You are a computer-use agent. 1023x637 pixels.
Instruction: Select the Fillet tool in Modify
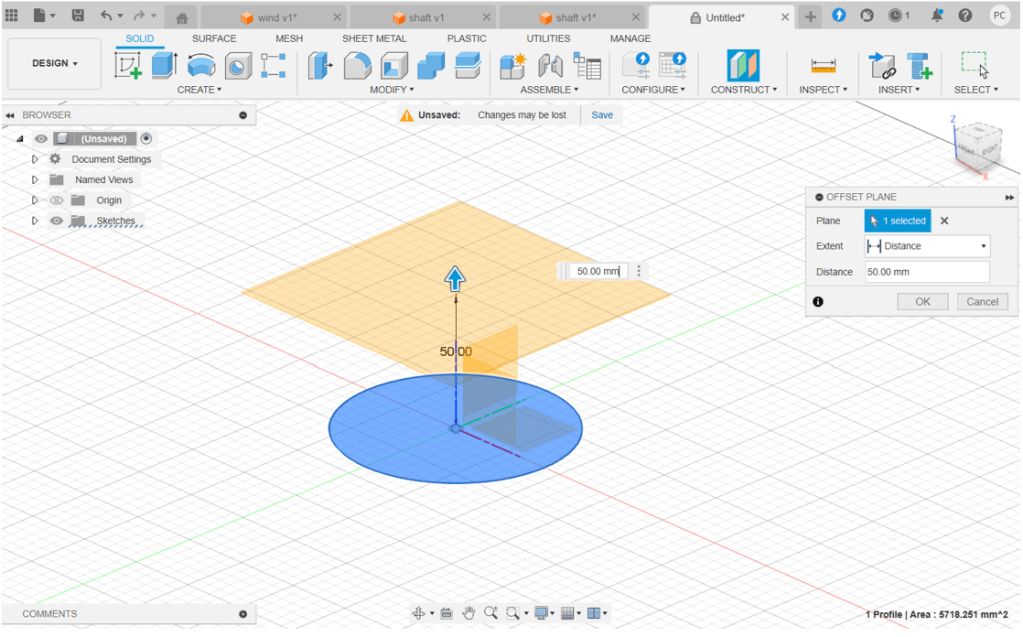(x=358, y=66)
